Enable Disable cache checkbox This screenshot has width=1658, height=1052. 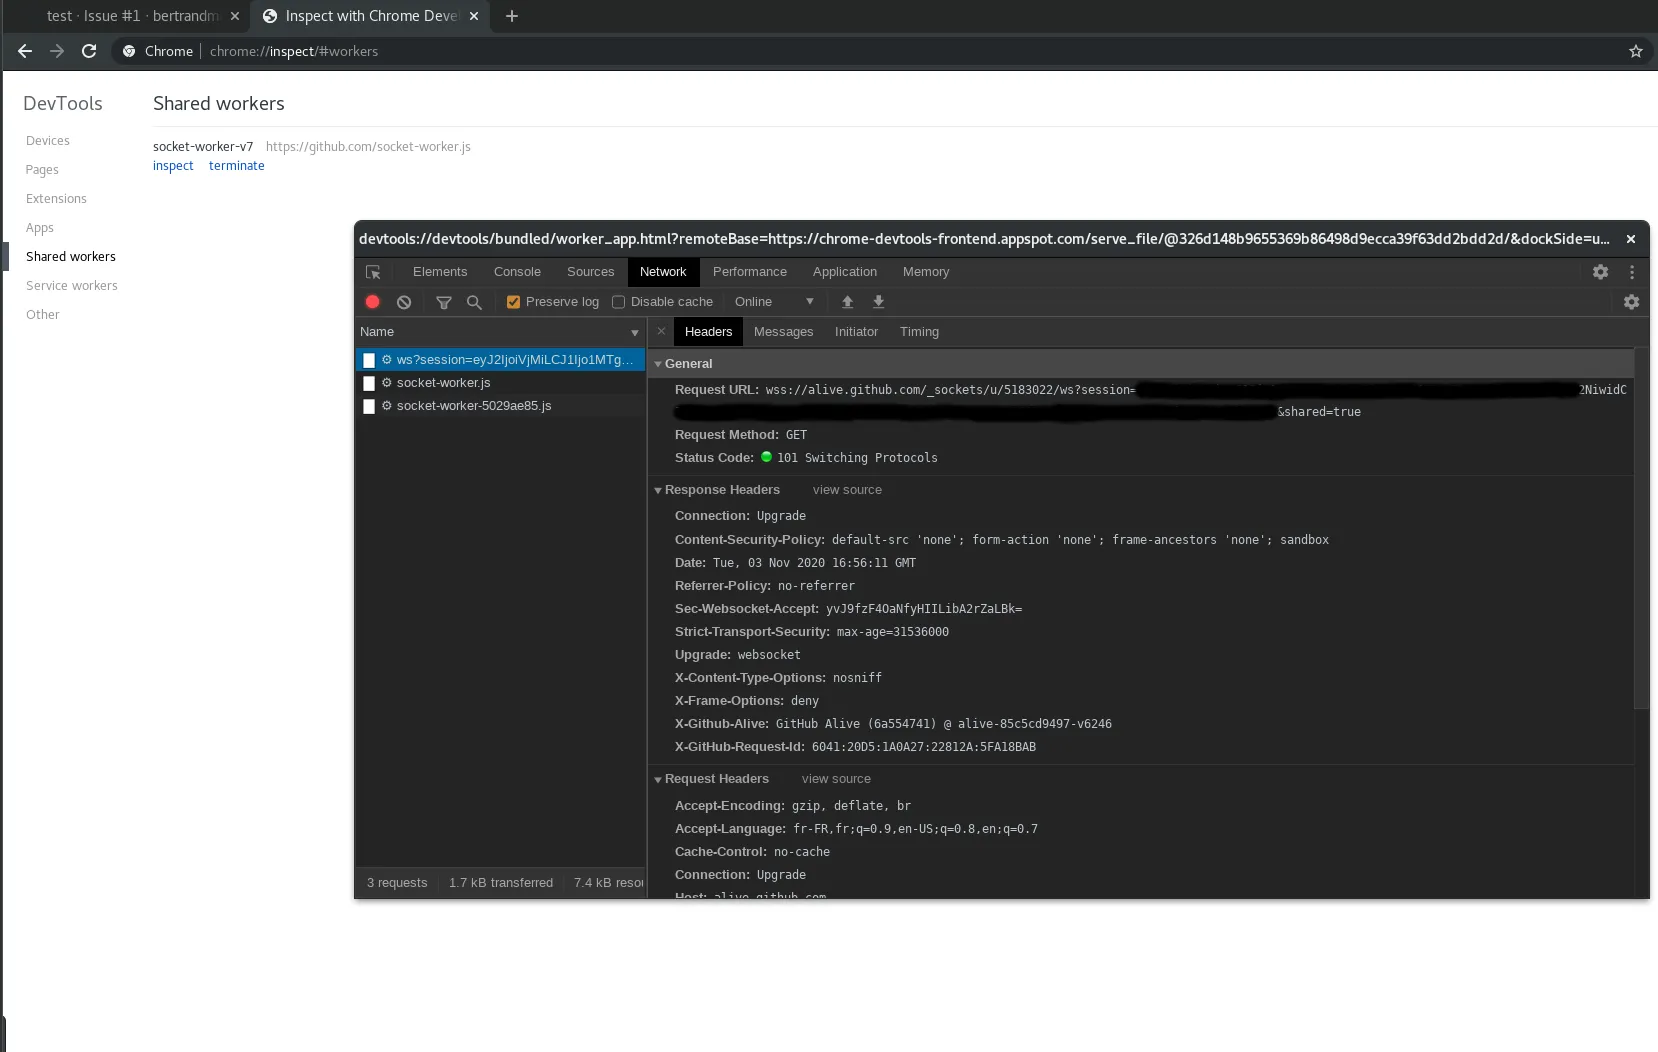tap(618, 302)
